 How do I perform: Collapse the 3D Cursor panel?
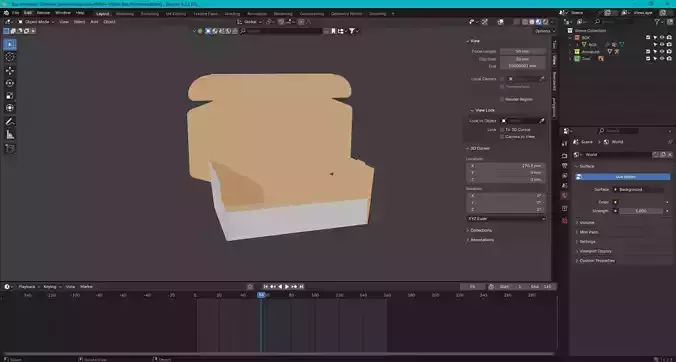click(478, 148)
